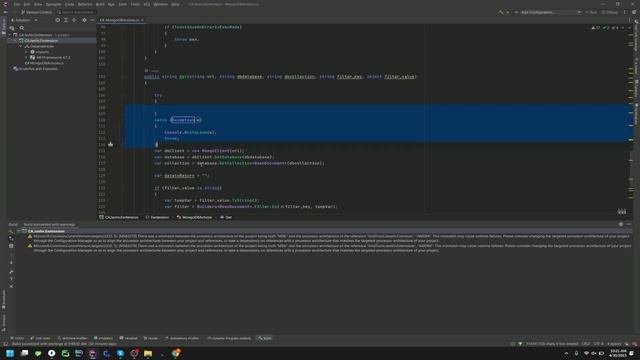Viewport: 640px width, 360px height.
Task: Click the Debug button
Action: (x=610, y=12)
